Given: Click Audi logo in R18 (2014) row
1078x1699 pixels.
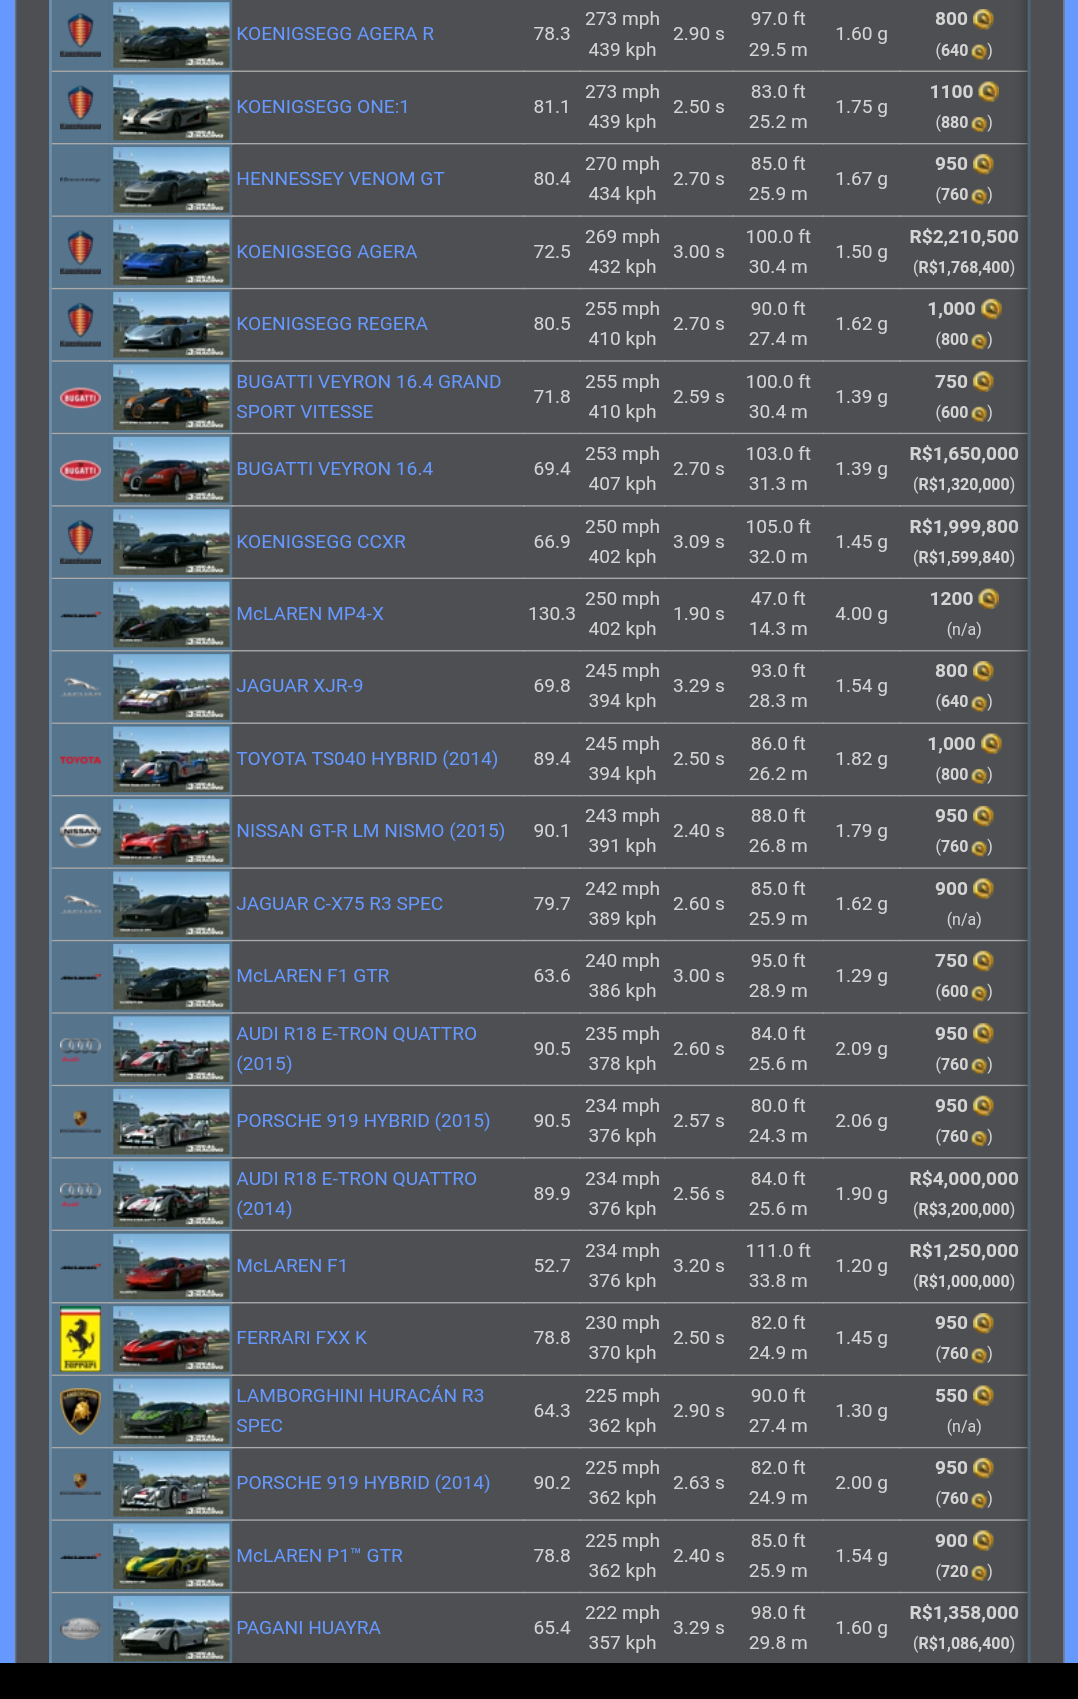Looking at the screenshot, I should [81, 1194].
